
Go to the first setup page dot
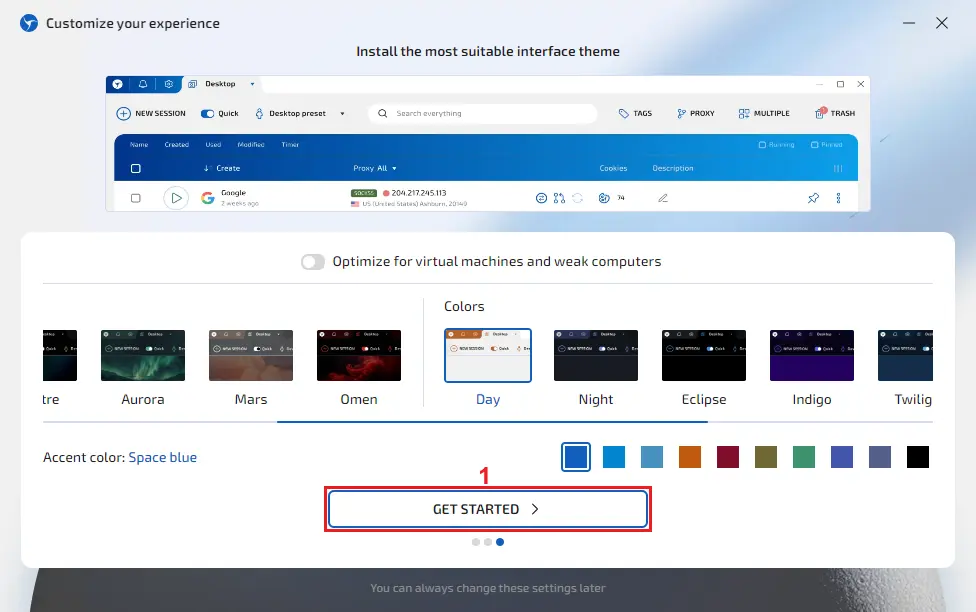coord(476,542)
